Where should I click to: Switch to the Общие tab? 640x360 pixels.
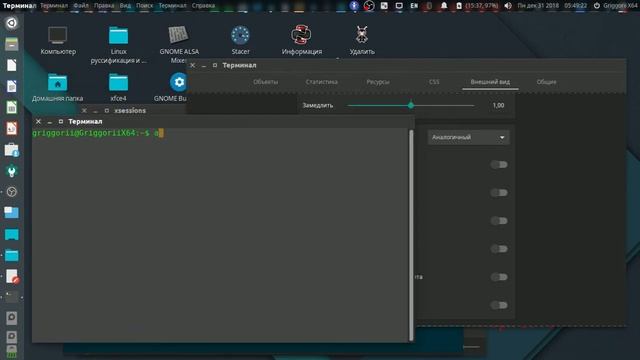(x=546, y=82)
